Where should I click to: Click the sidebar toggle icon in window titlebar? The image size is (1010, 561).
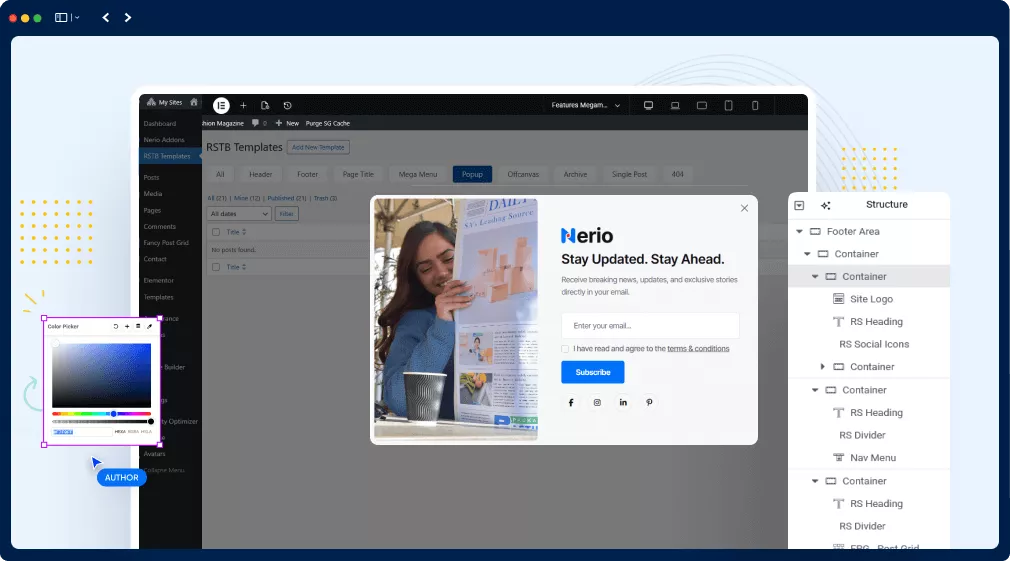pyautogui.click(x=61, y=17)
